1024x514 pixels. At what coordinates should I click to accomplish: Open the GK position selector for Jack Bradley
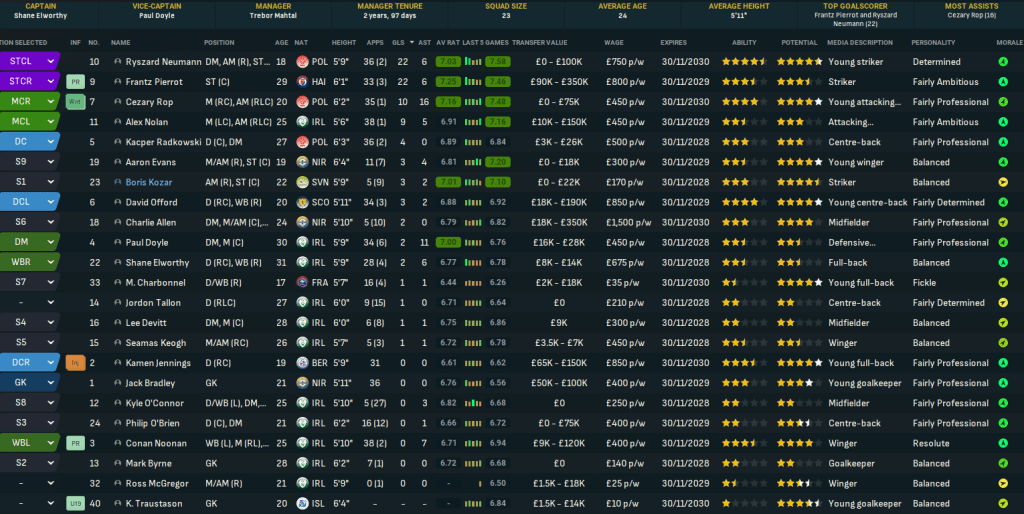pos(51,383)
